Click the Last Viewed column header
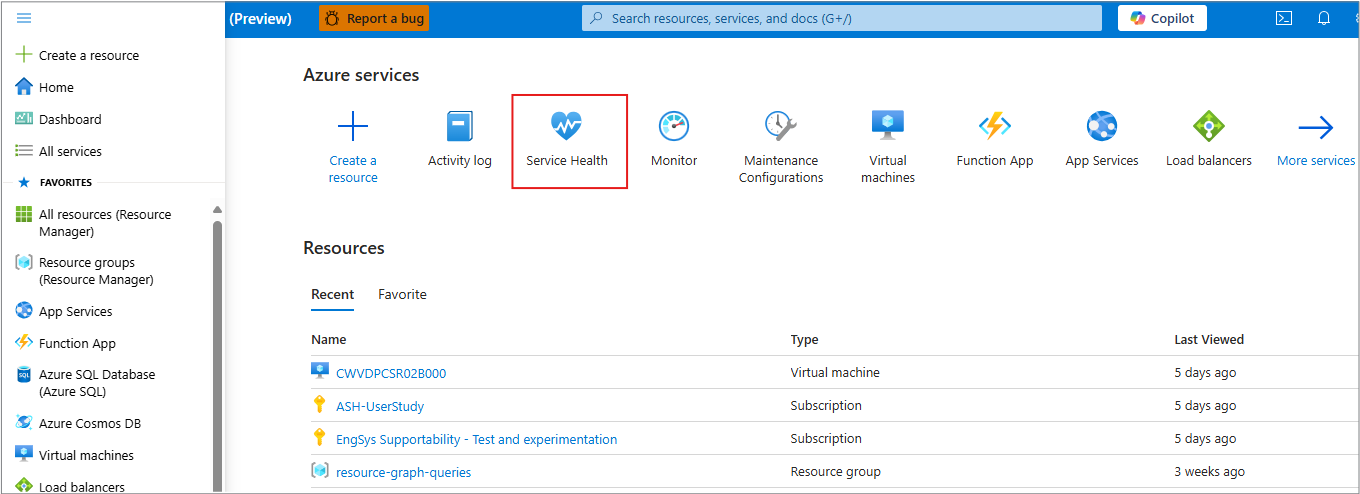 pyautogui.click(x=1209, y=340)
